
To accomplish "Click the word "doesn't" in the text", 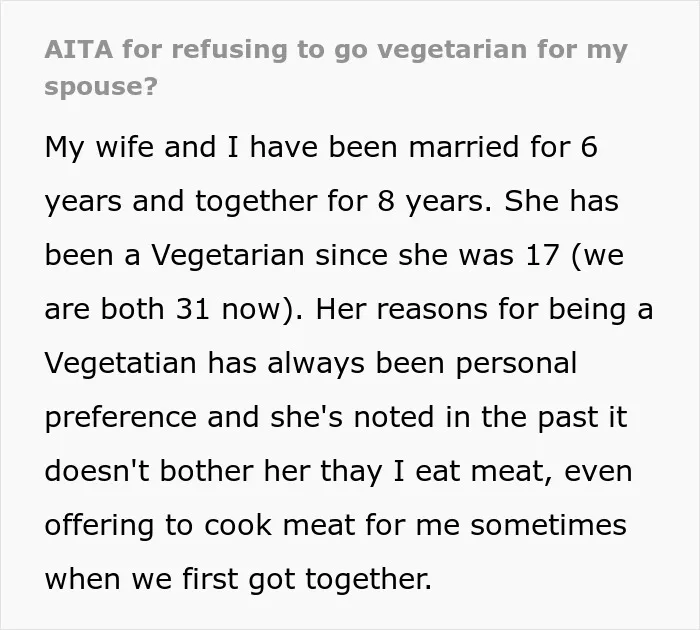I will [97, 471].
